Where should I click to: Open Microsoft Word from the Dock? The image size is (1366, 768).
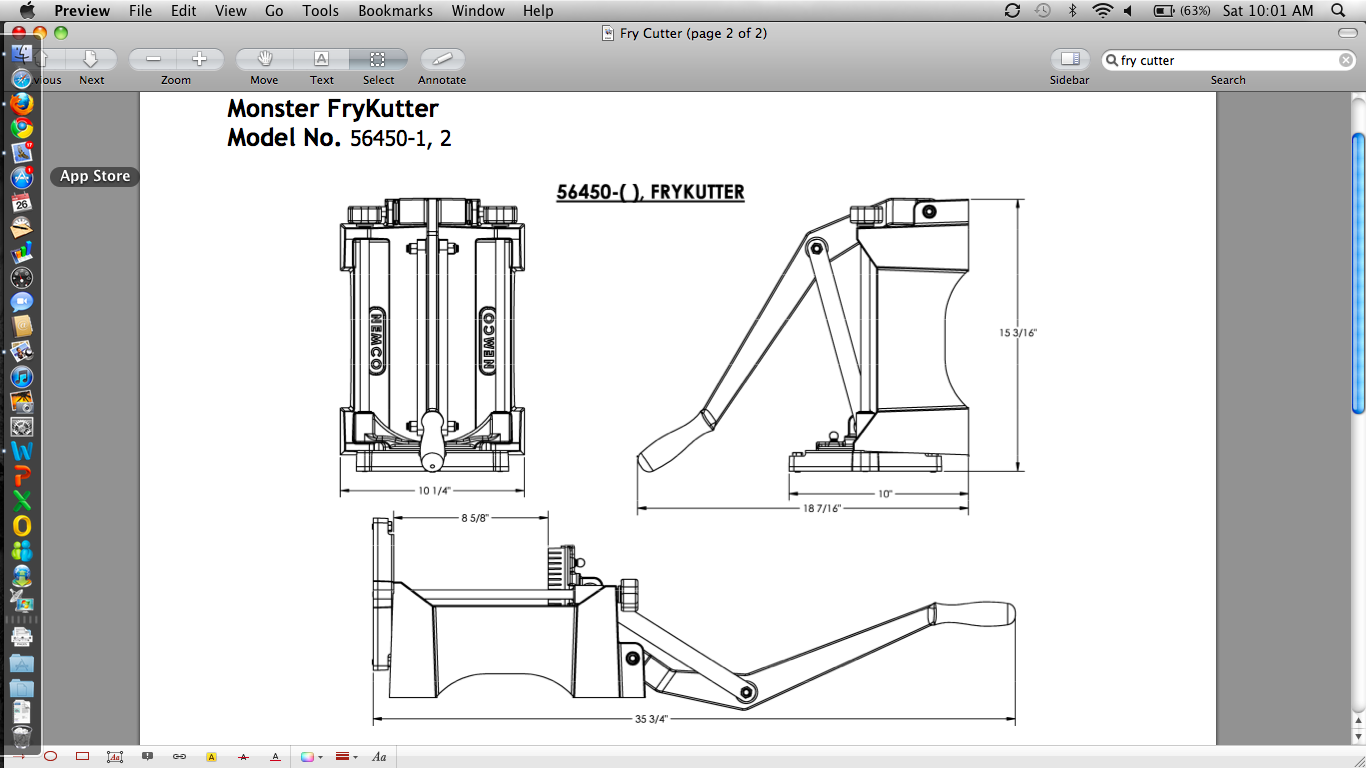22,452
